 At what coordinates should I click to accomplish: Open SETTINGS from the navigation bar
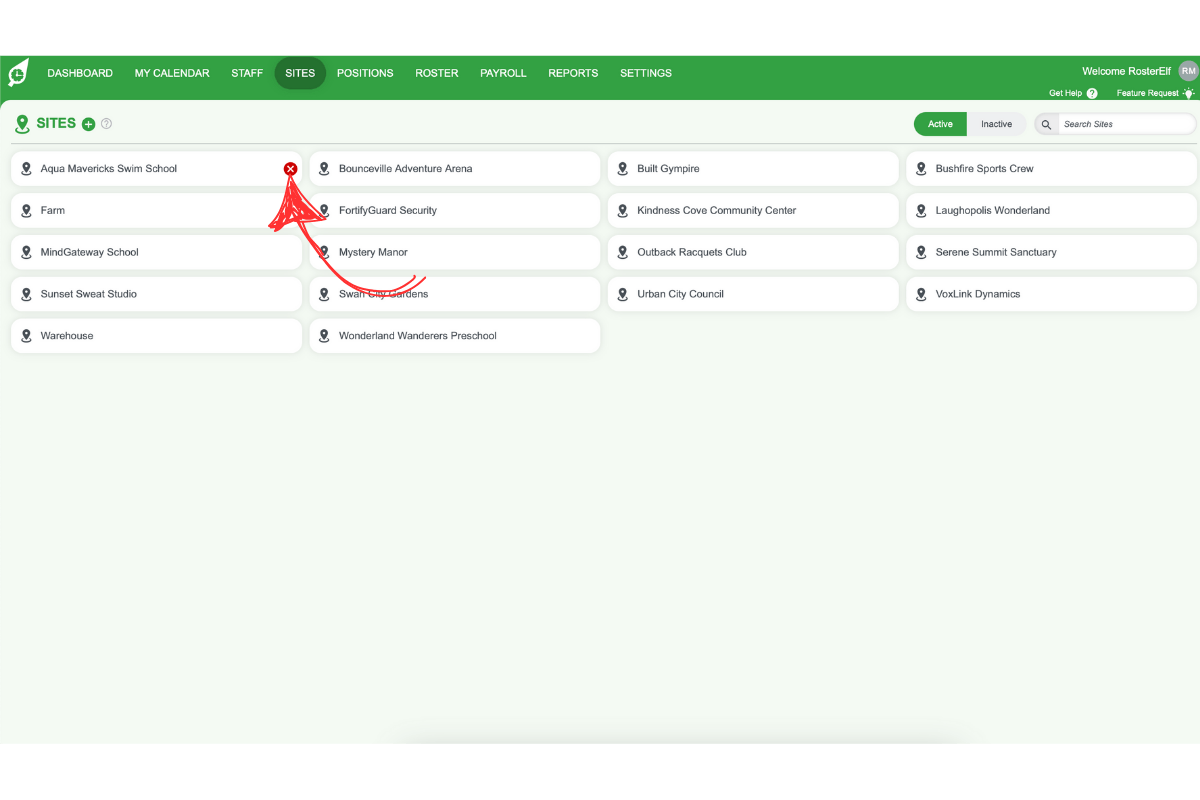point(645,72)
